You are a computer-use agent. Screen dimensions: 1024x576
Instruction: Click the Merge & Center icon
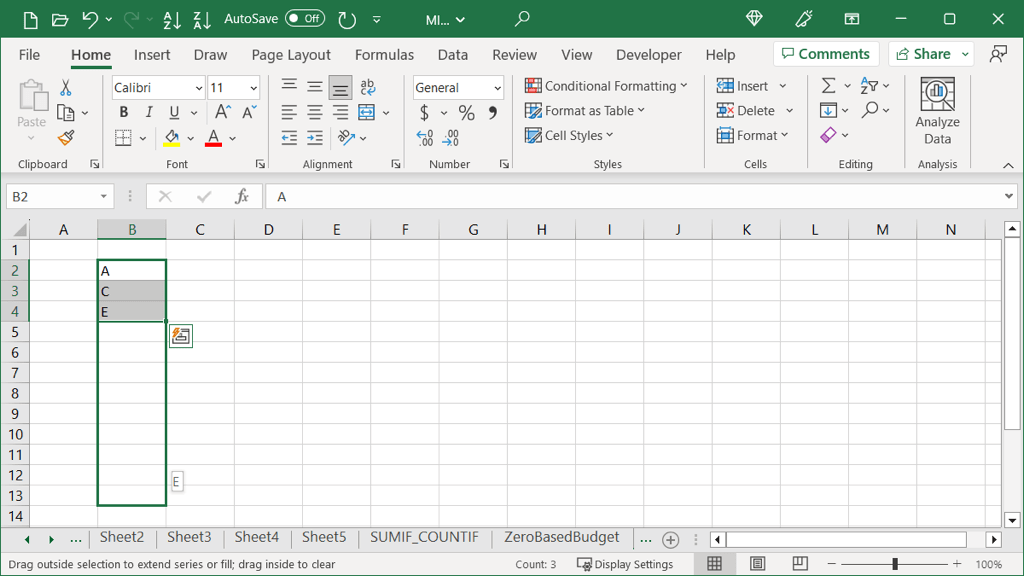pos(366,112)
